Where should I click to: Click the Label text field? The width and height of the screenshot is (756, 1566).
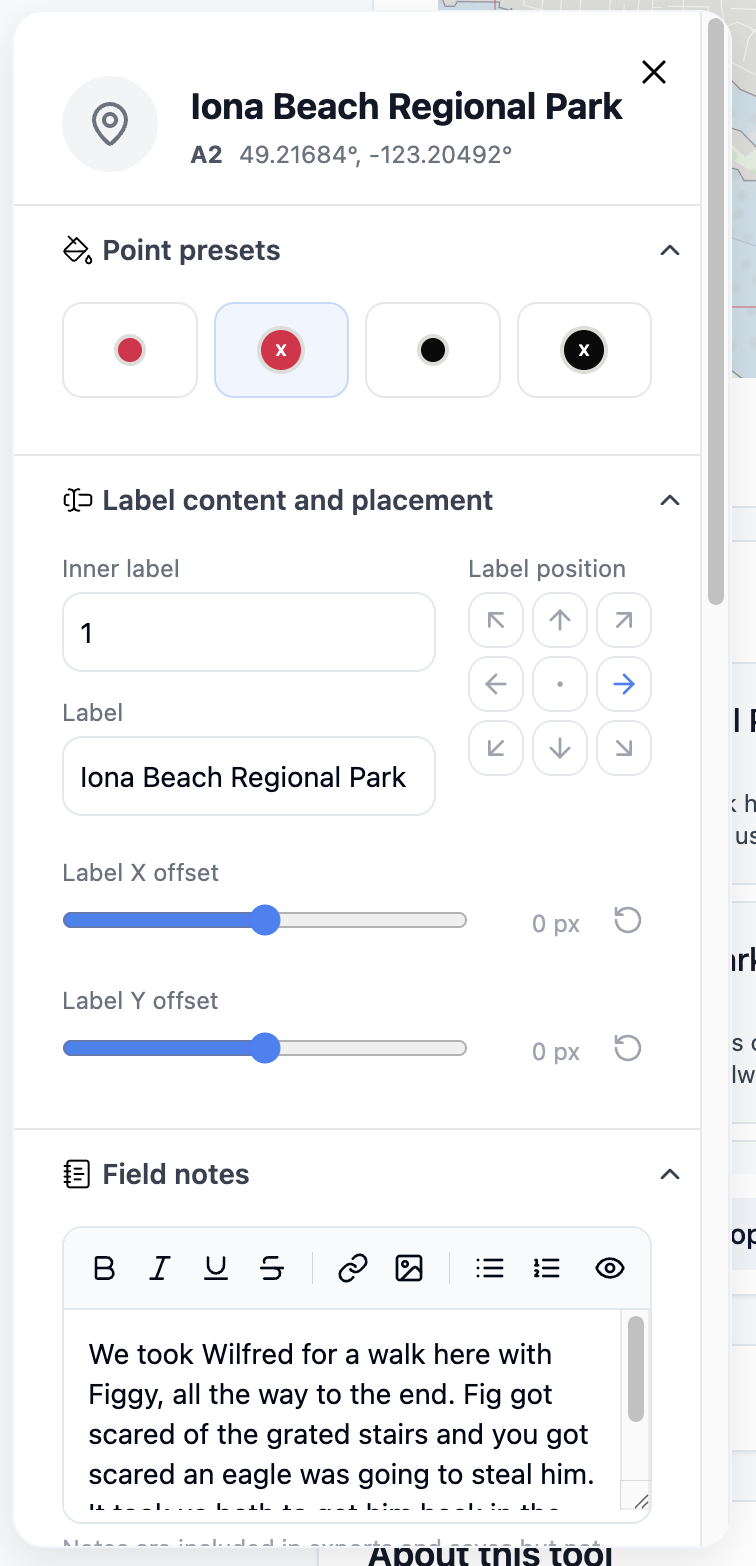(249, 777)
